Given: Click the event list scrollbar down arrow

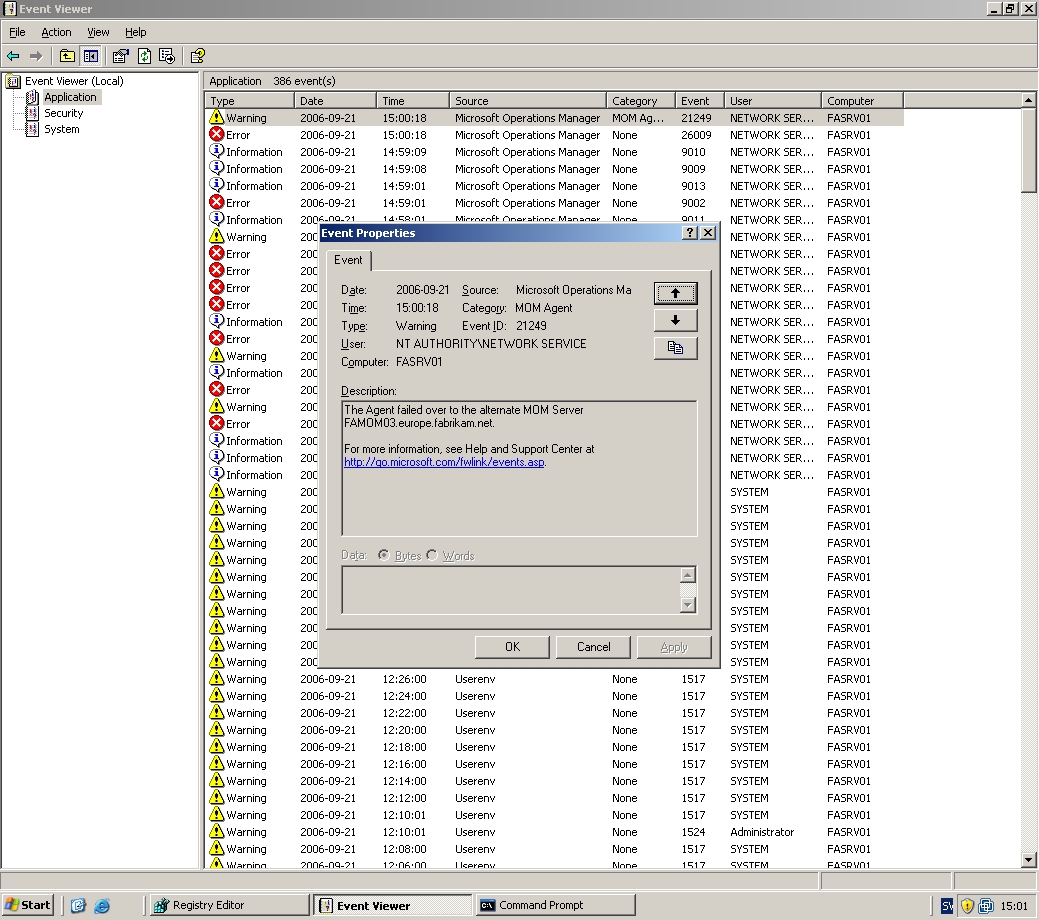Looking at the screenshot, I should click(1029, 860).
